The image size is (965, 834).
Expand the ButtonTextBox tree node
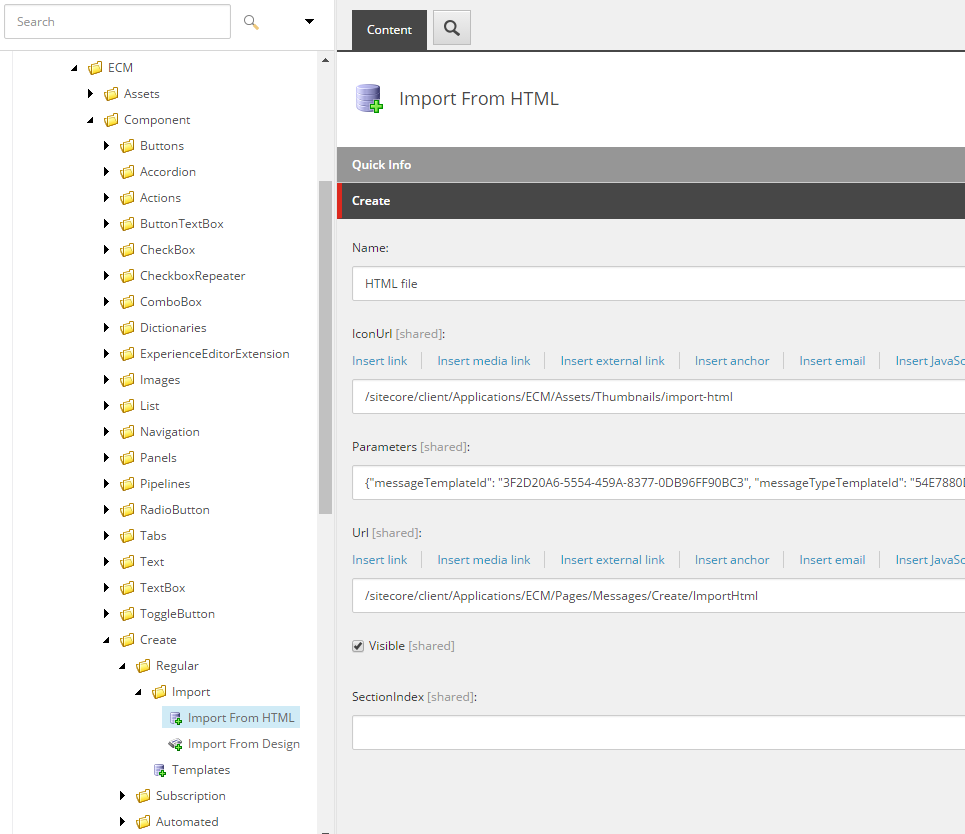[106, 223]
